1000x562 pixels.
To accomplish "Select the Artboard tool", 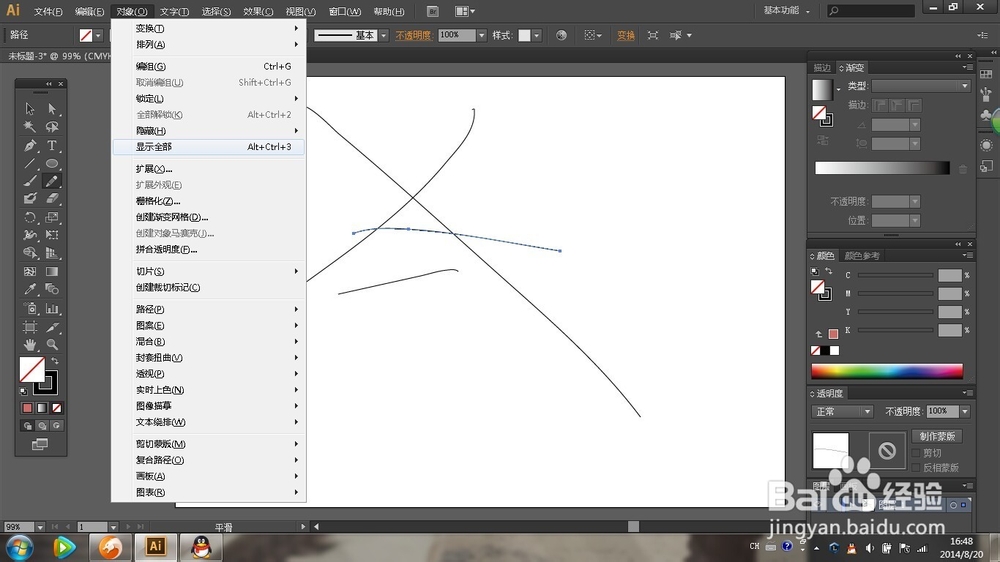I will coord(30,327).
